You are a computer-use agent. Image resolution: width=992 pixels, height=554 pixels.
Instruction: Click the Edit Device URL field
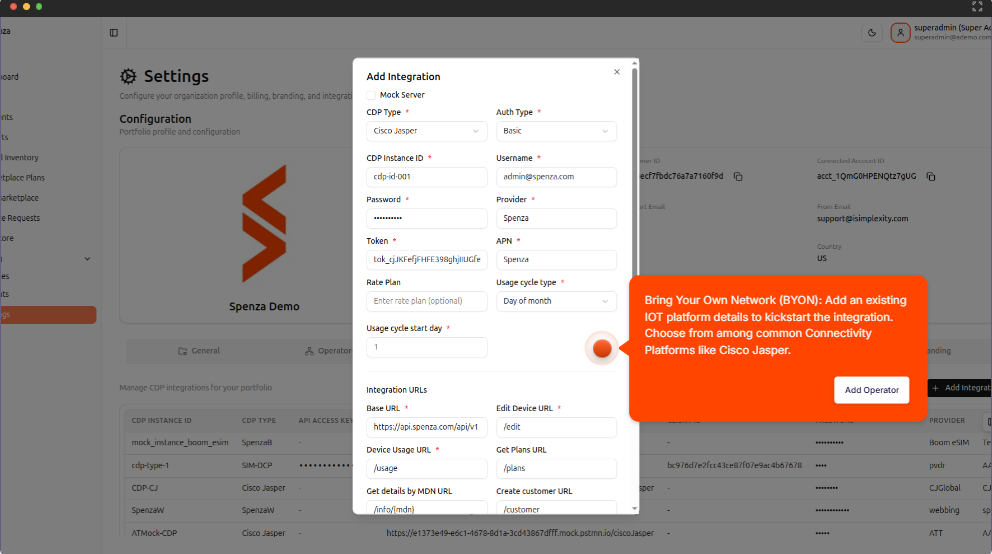556,427
